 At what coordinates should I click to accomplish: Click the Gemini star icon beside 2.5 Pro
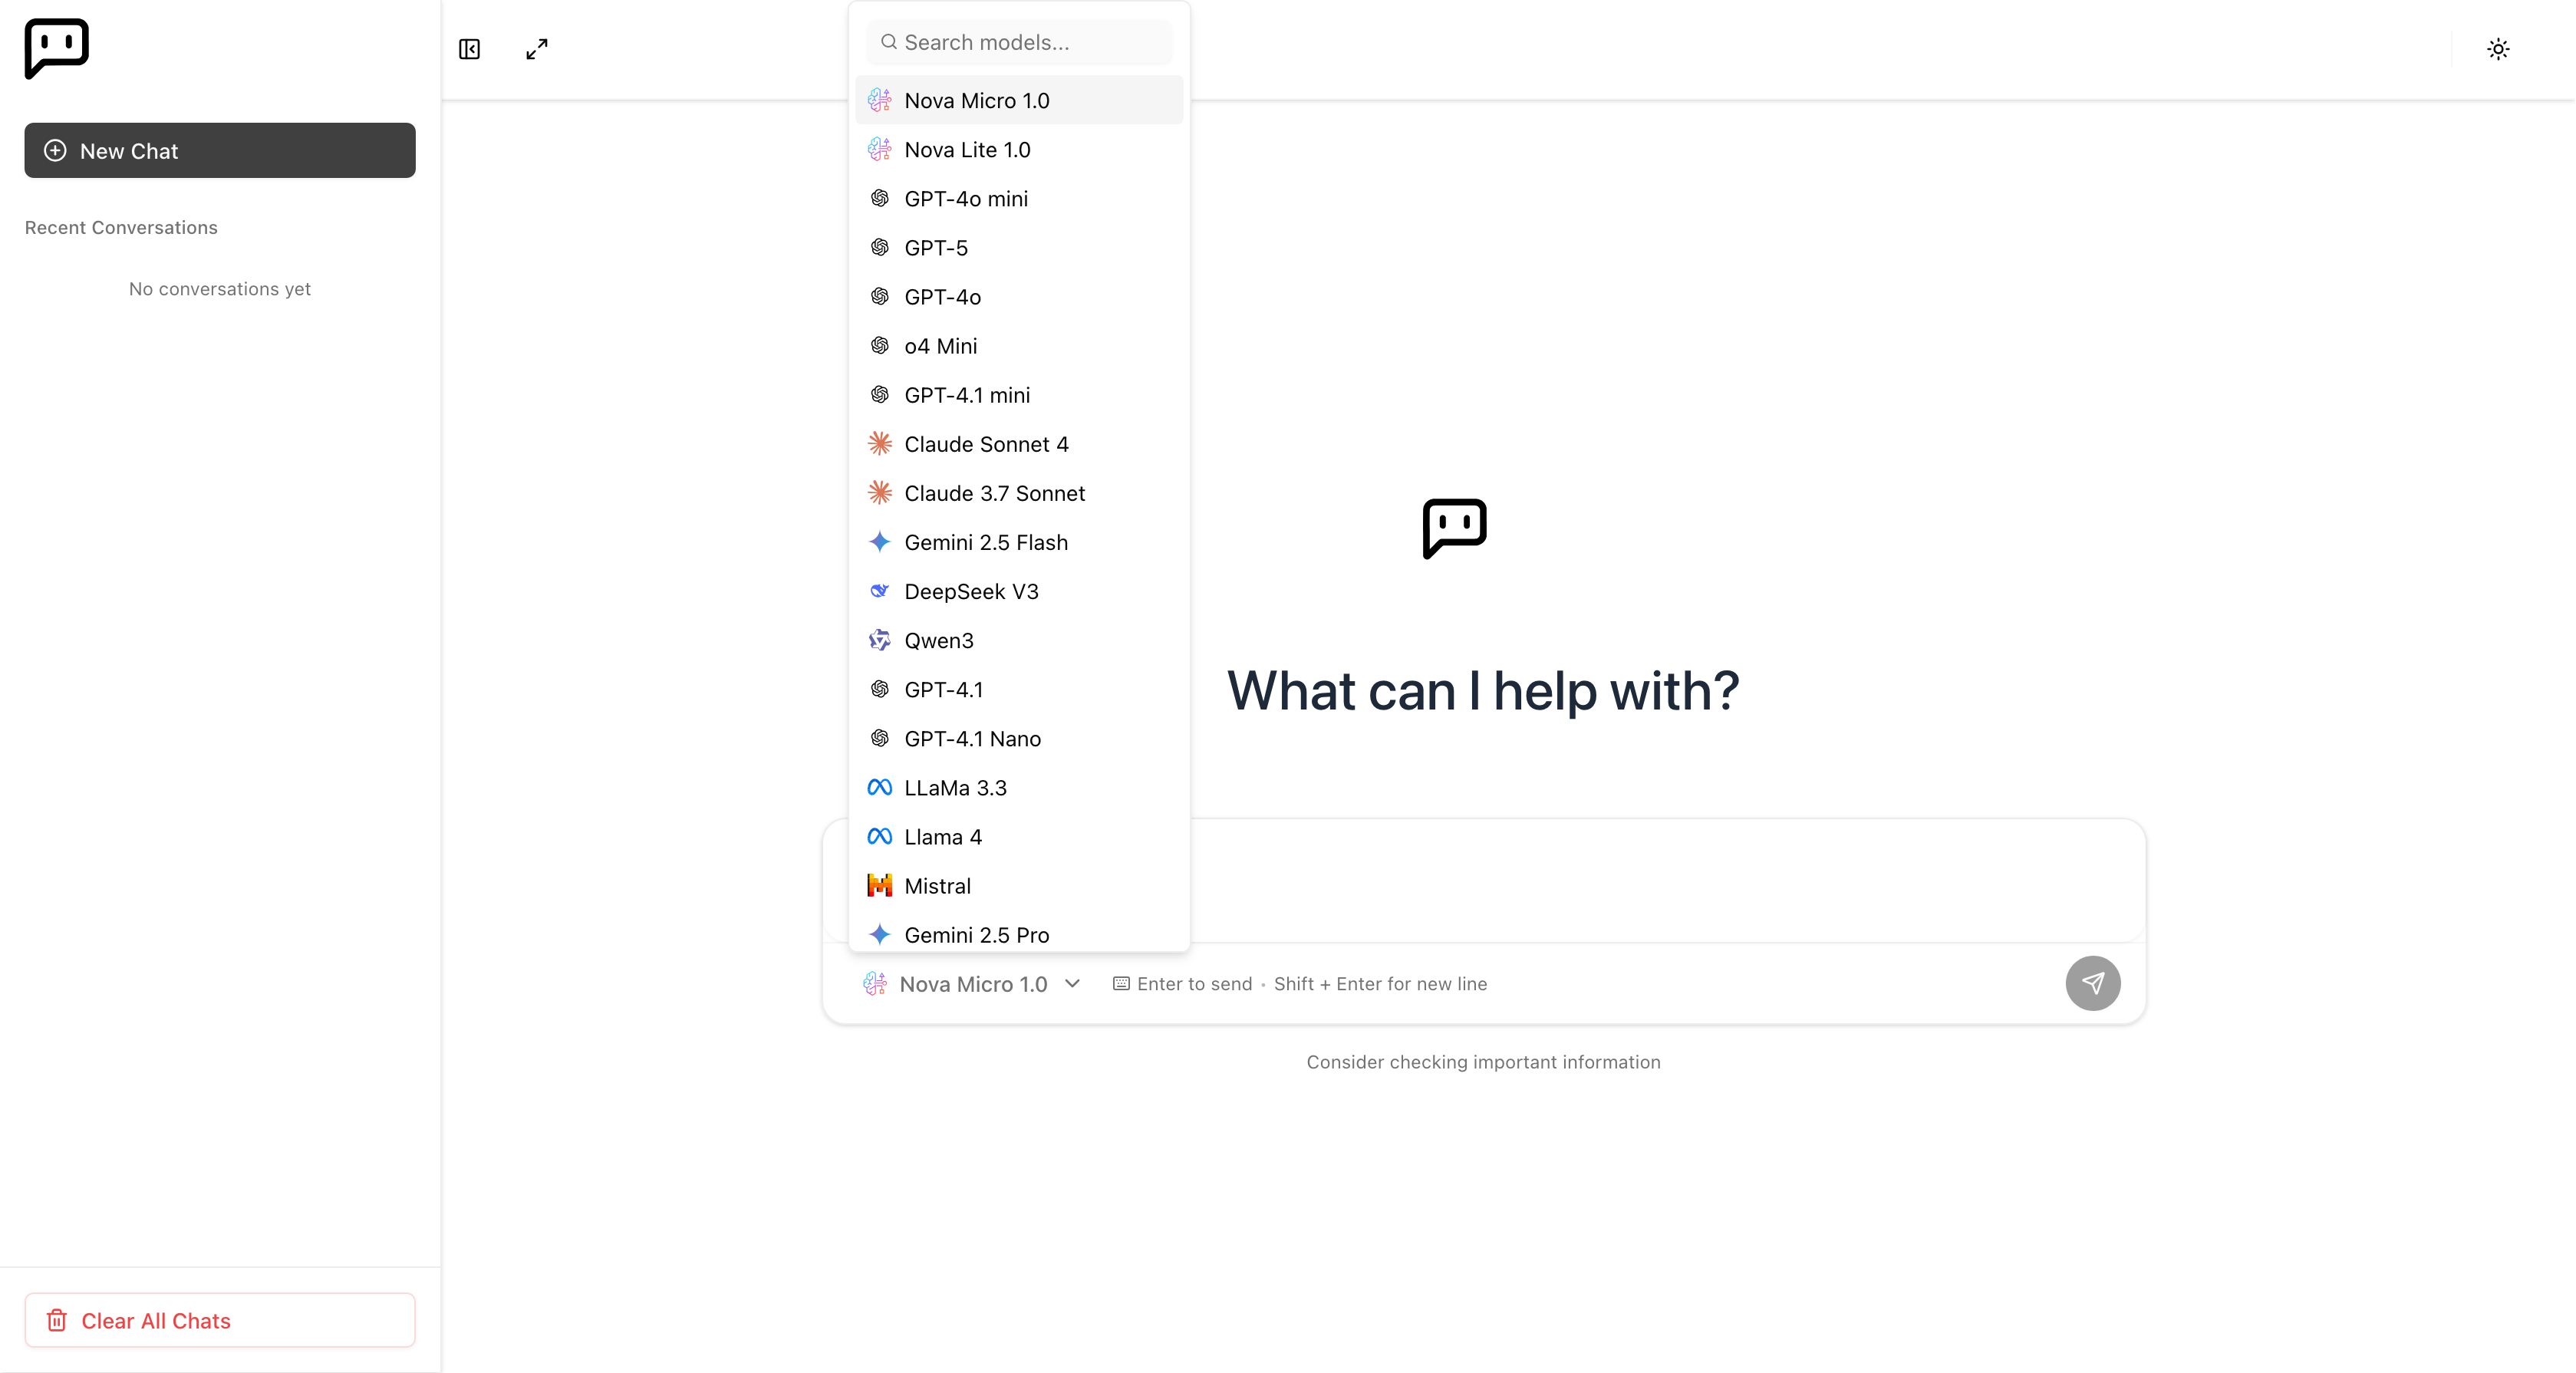tap(880, 934)
